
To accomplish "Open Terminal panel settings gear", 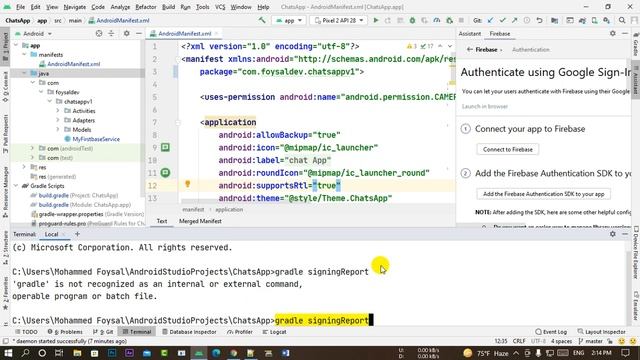I will (613, 234).
